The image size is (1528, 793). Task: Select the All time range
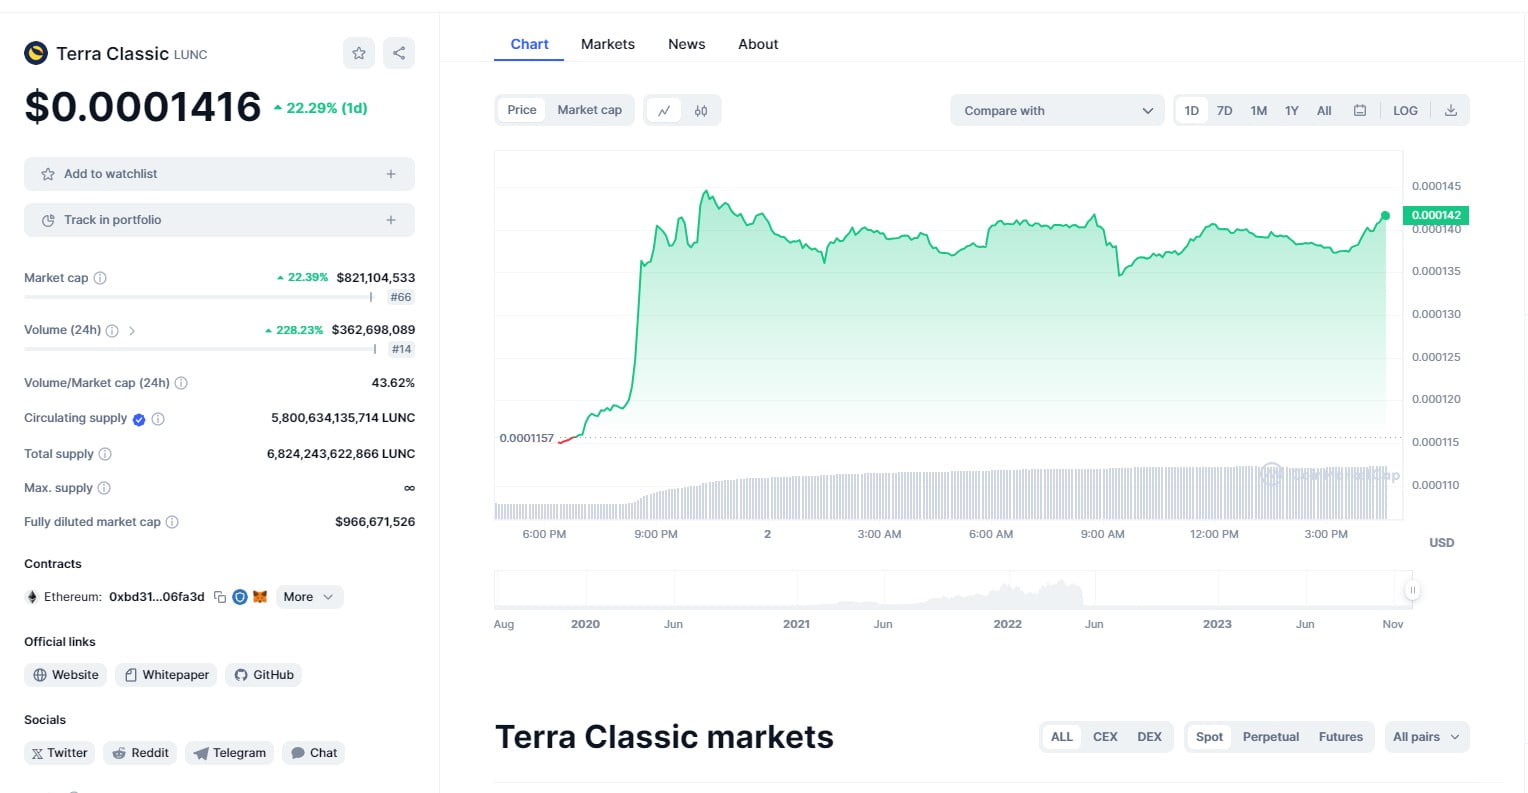click(x=1324, y=110)
